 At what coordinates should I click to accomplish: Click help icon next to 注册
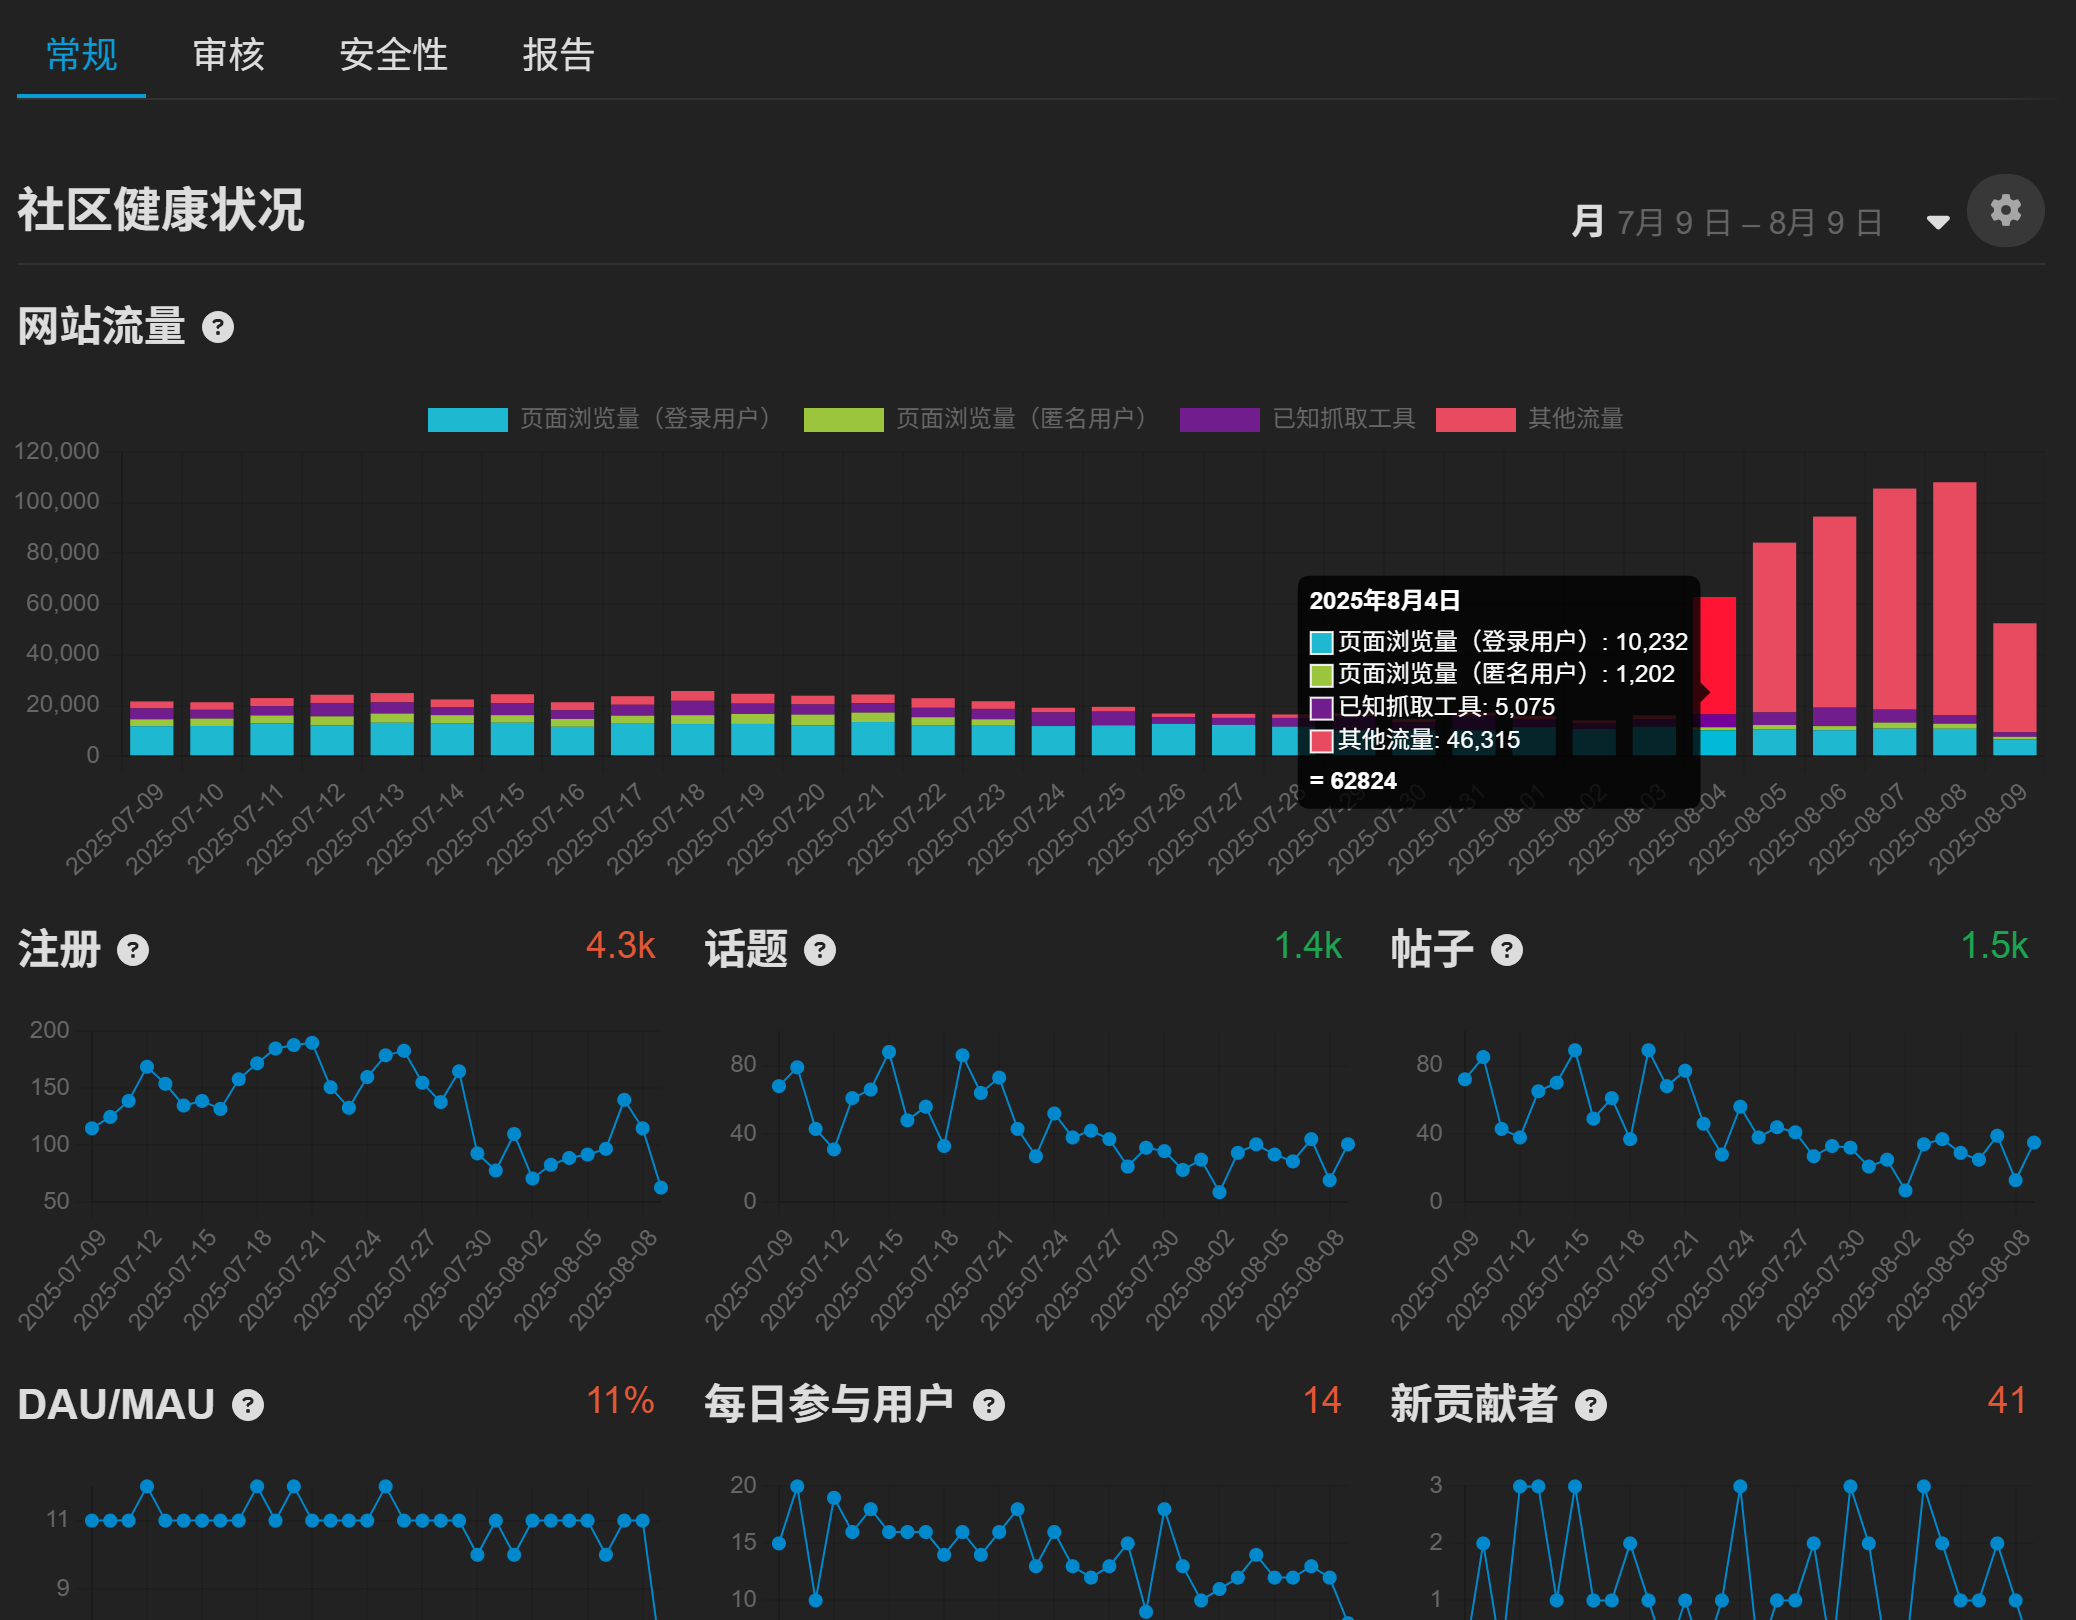(x=133, y=950)
